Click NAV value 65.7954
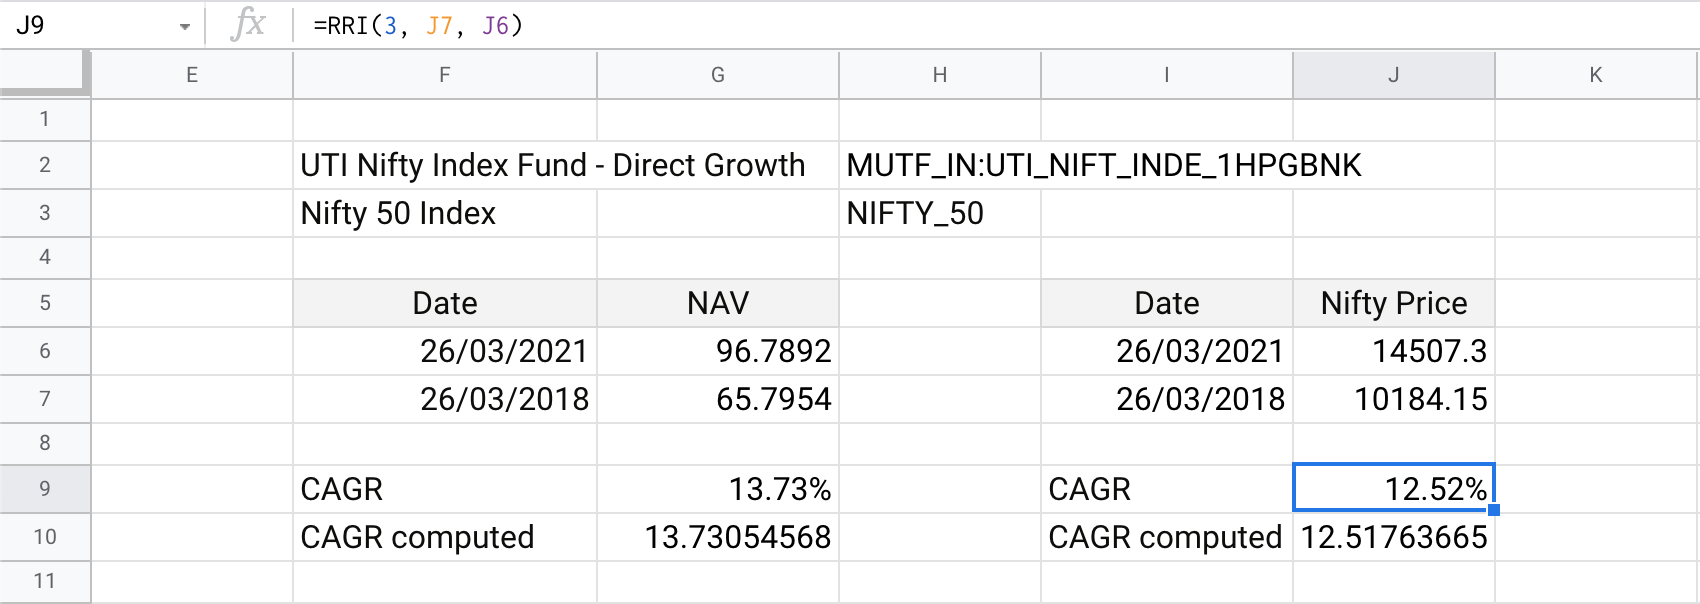The height and width of the screenshot is (604, 1700). 718,399
